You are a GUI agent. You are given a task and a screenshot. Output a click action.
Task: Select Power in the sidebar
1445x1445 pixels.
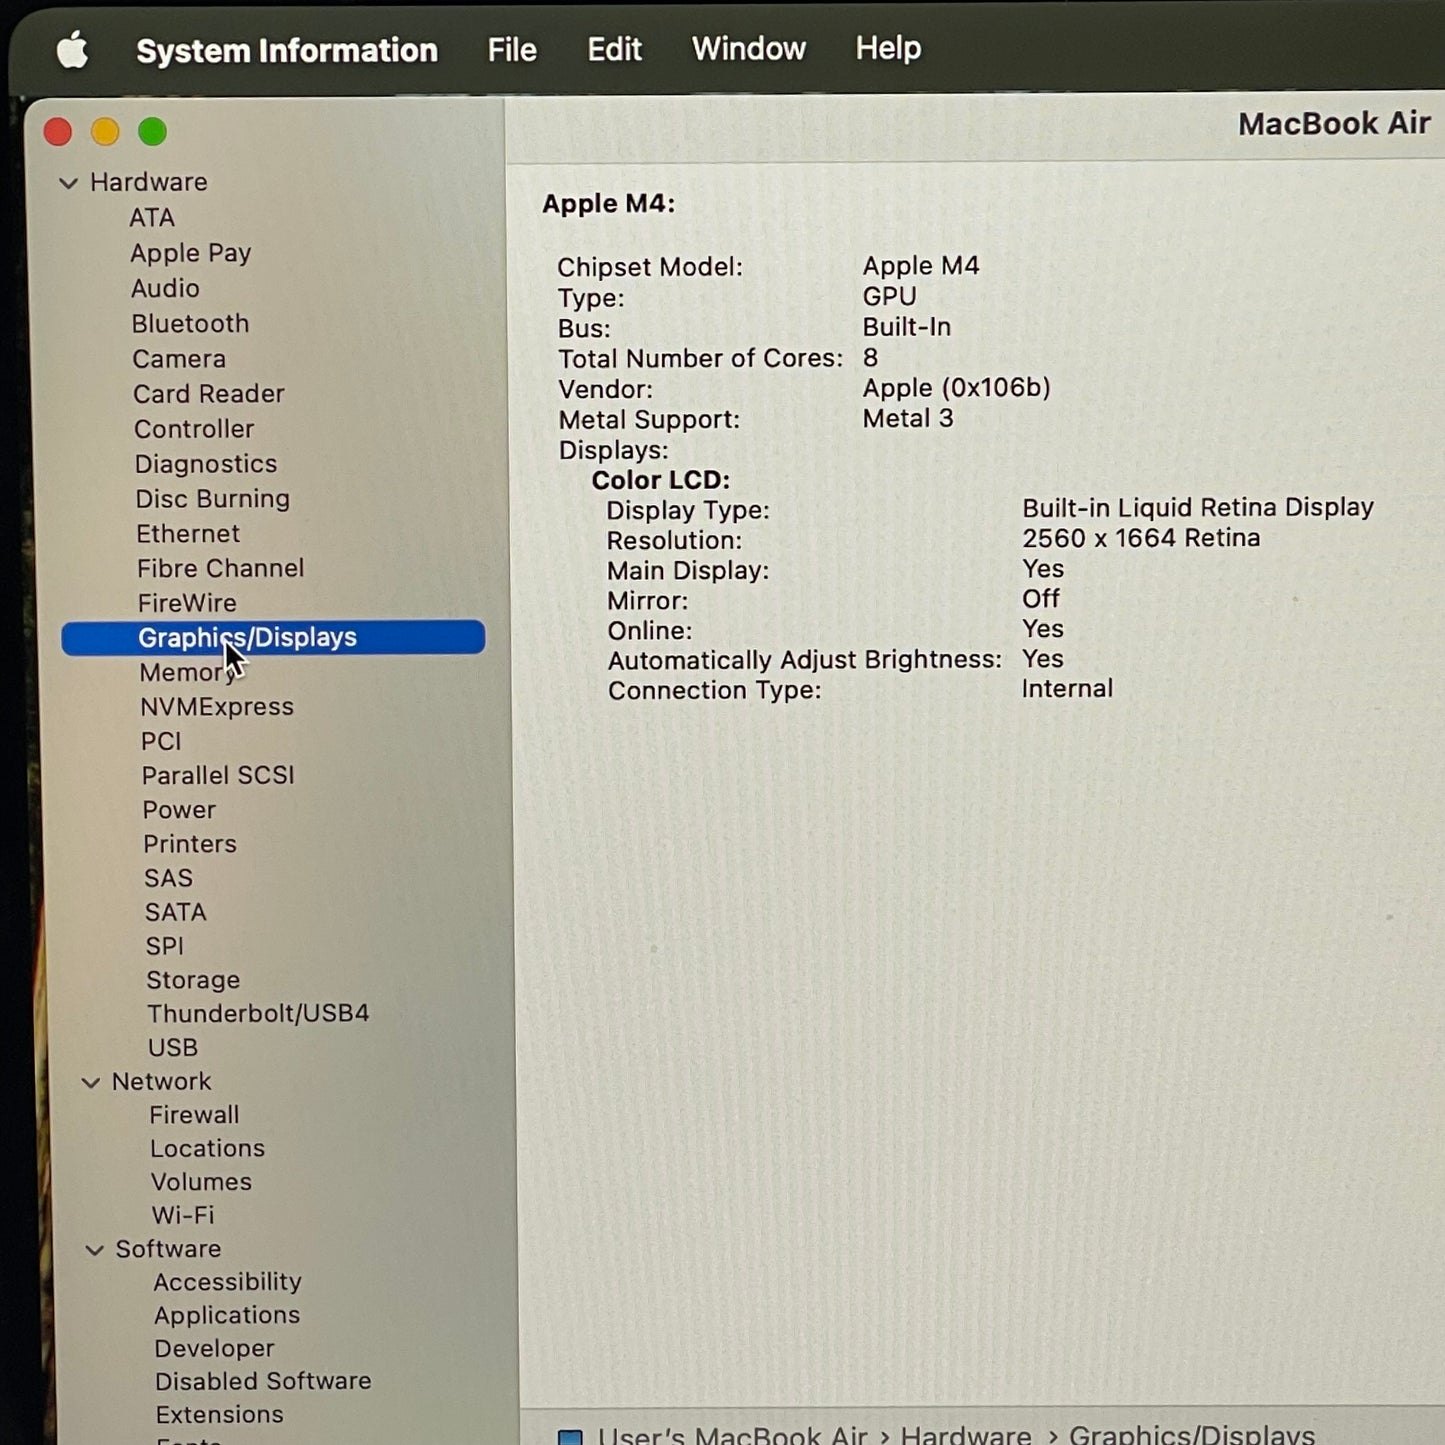coord(179,810)
